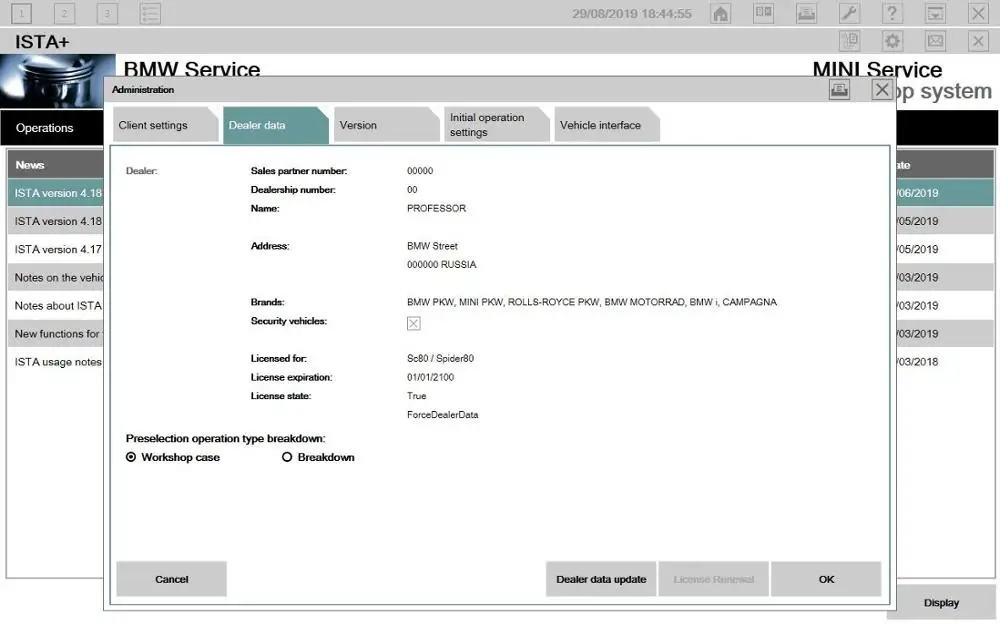Select the first ISTA version 4.18 news row
The image size is (1000, 625).
[56, 193]
